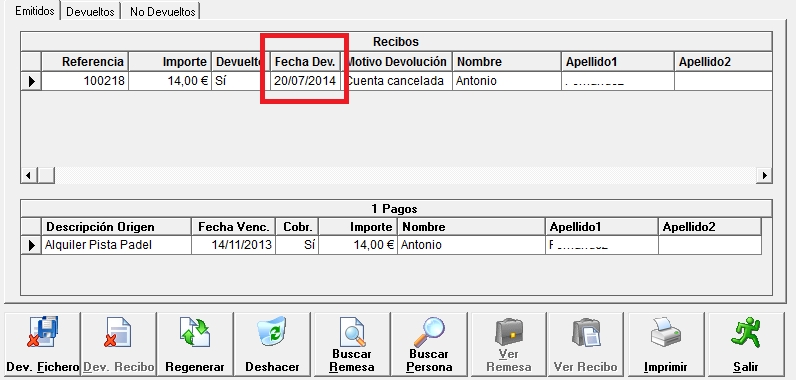Click the Deshacer recycle bin button
The image size is (799, 380).
click(x=272, y=344)
